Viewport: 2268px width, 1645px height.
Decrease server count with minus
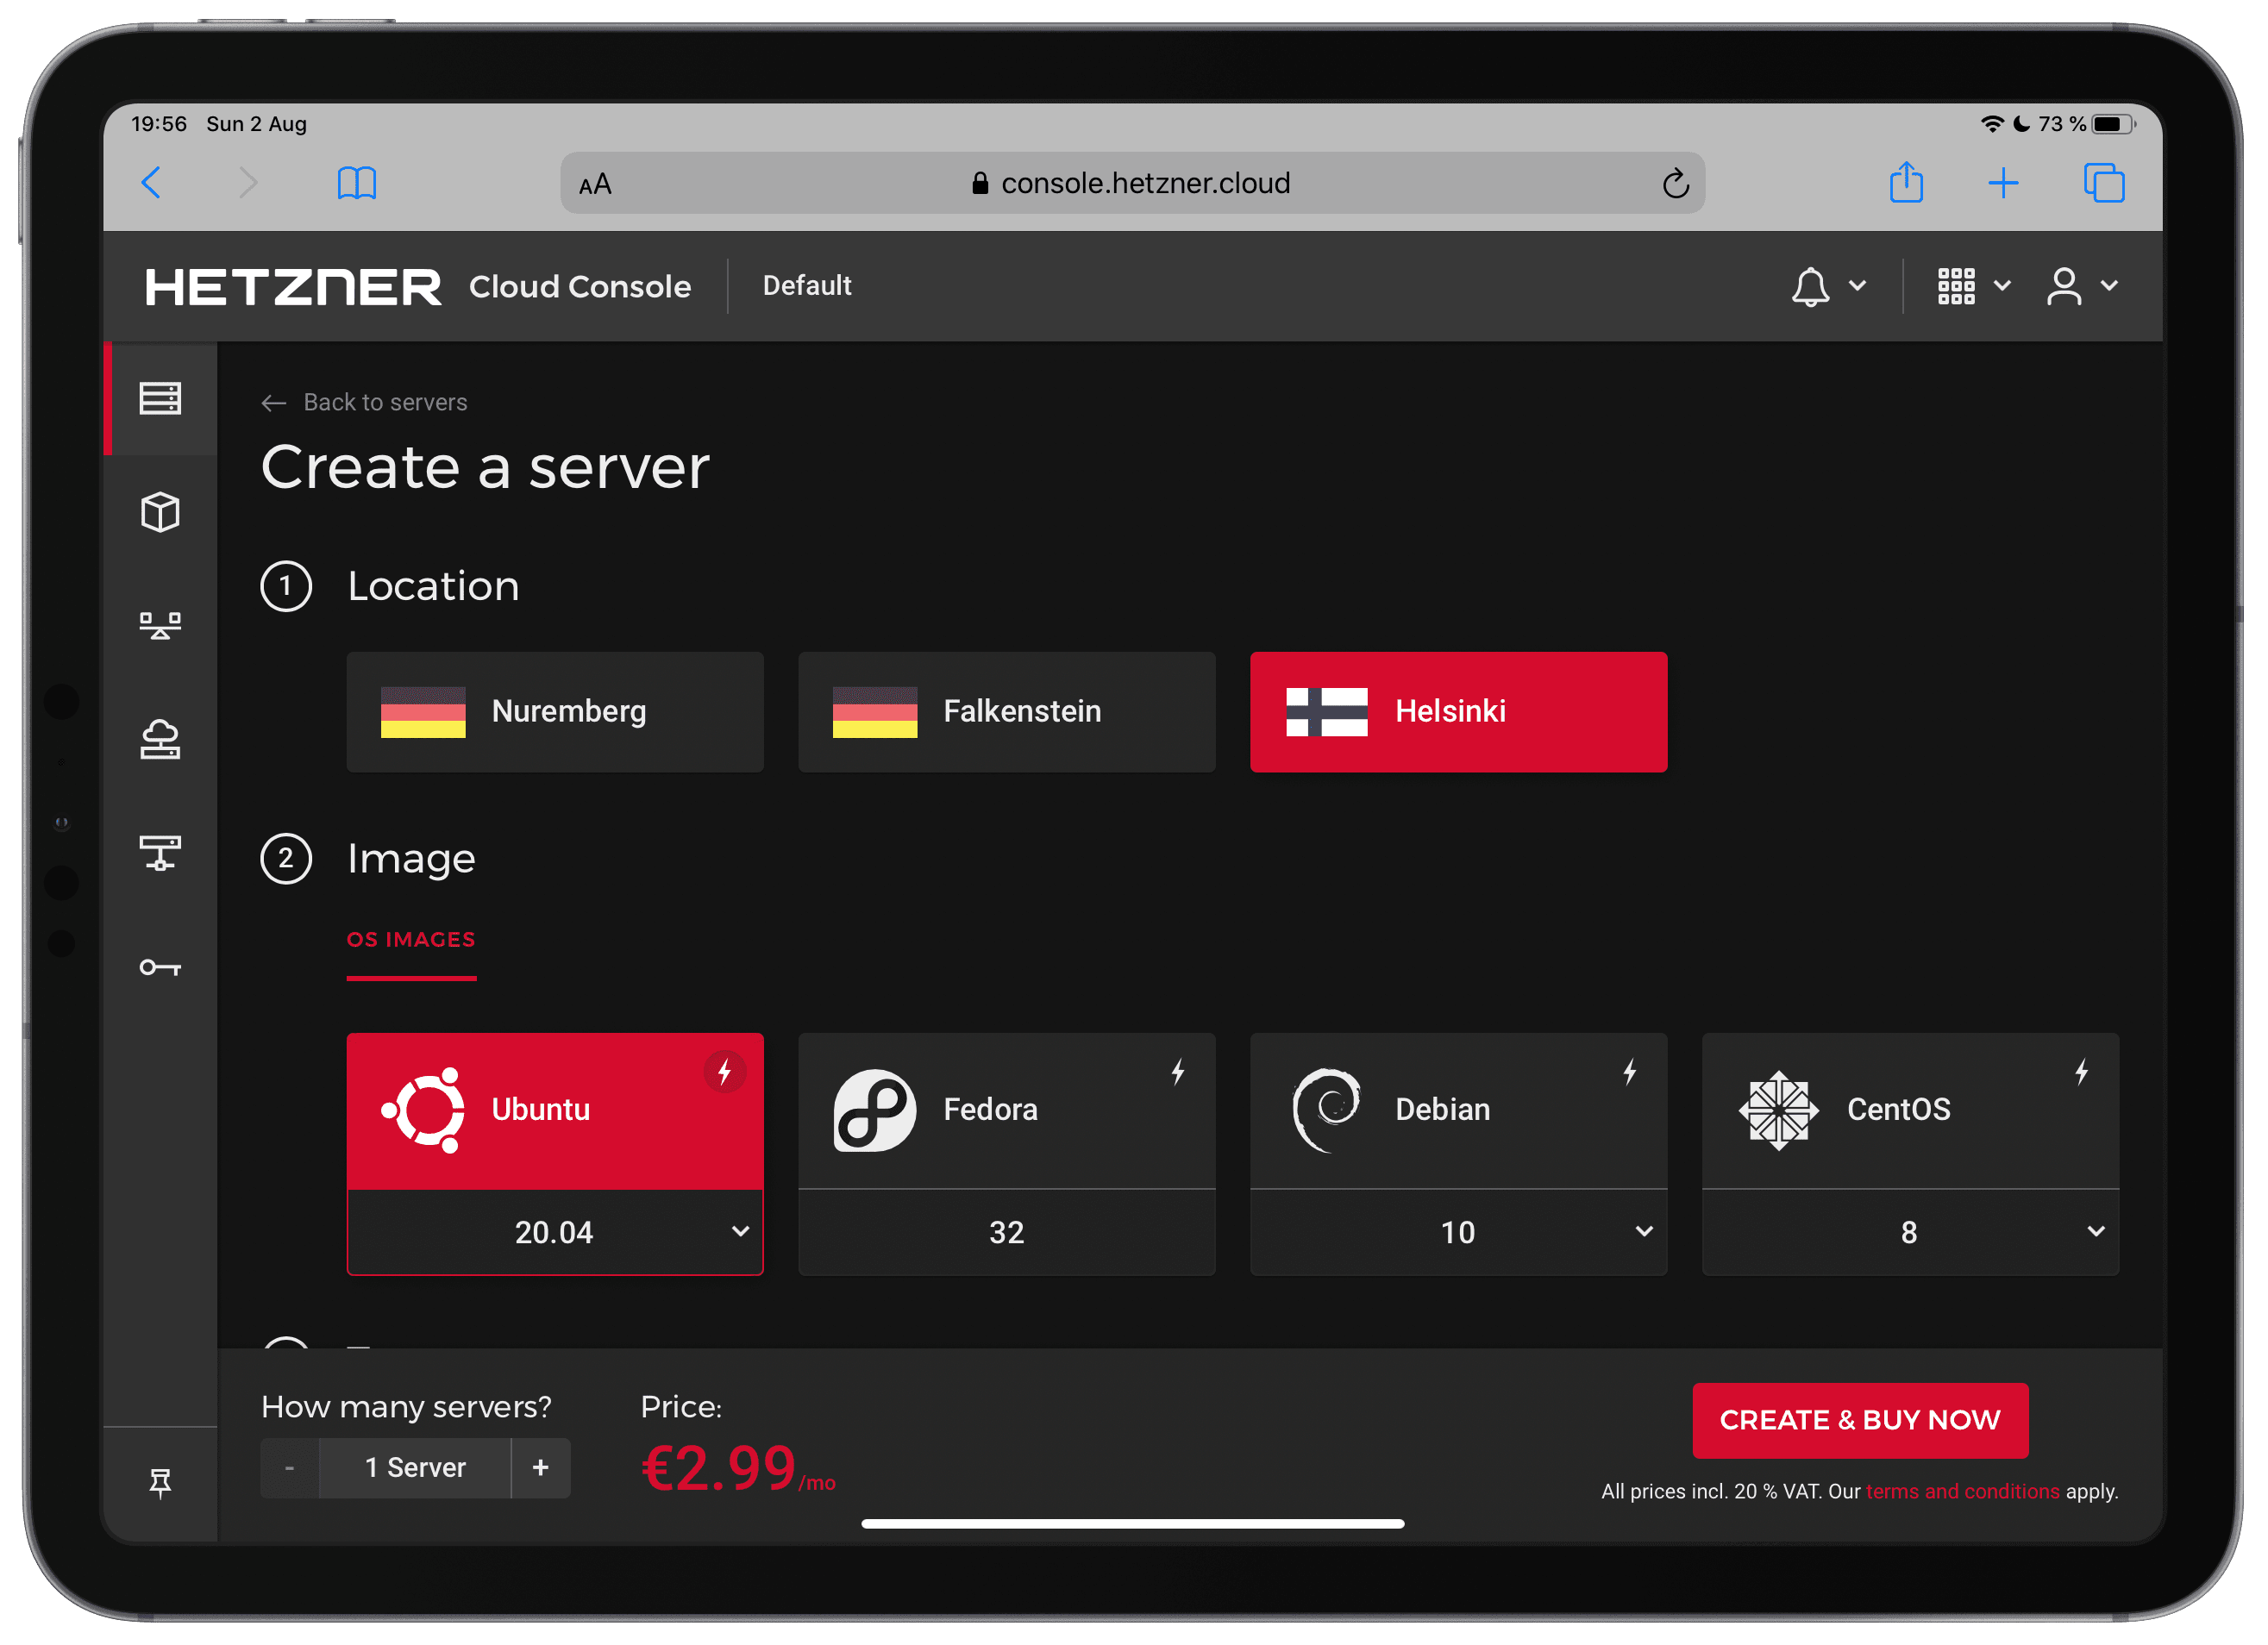click(290, 1468)
